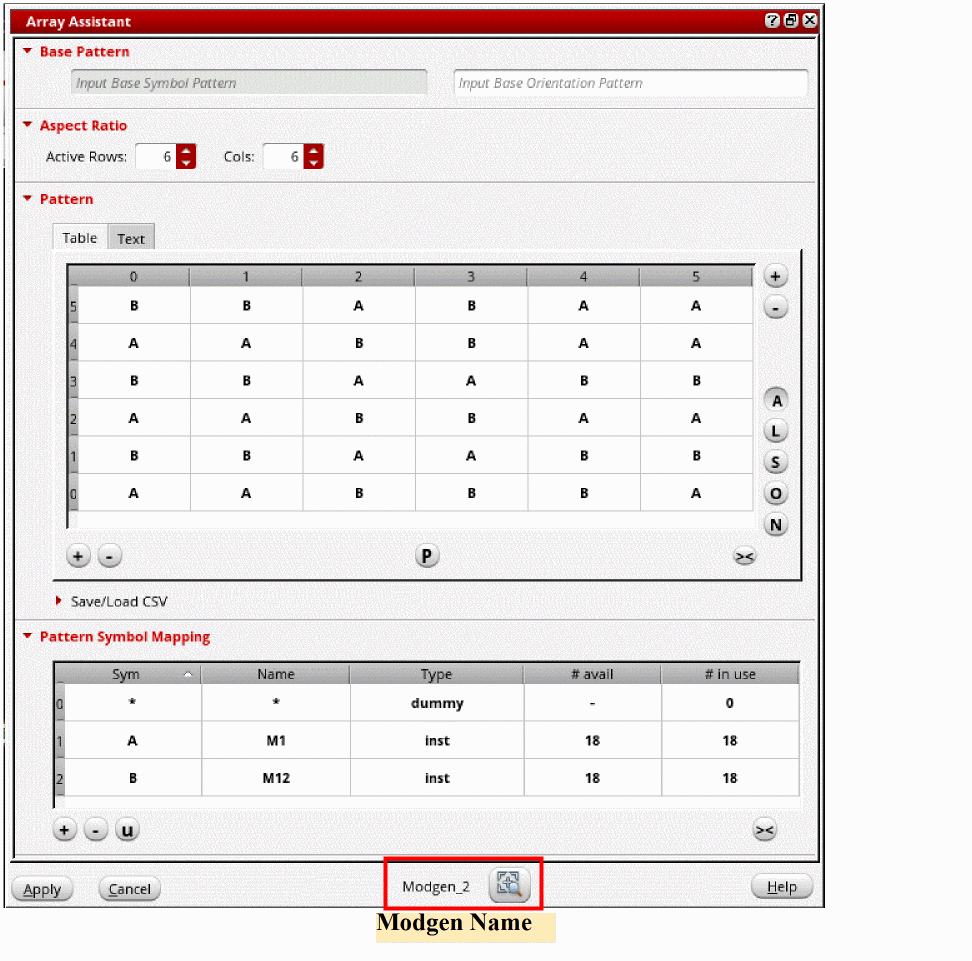This screenshot has width=972, height=961.
Task: Select the A symbol cell in mapping table
Action: click(133, 740)
